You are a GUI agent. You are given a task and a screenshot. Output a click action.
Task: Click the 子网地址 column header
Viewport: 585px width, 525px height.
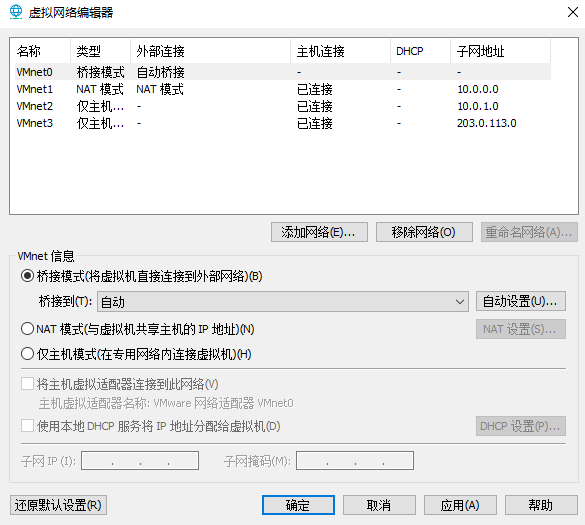click(x=501, y=51)
